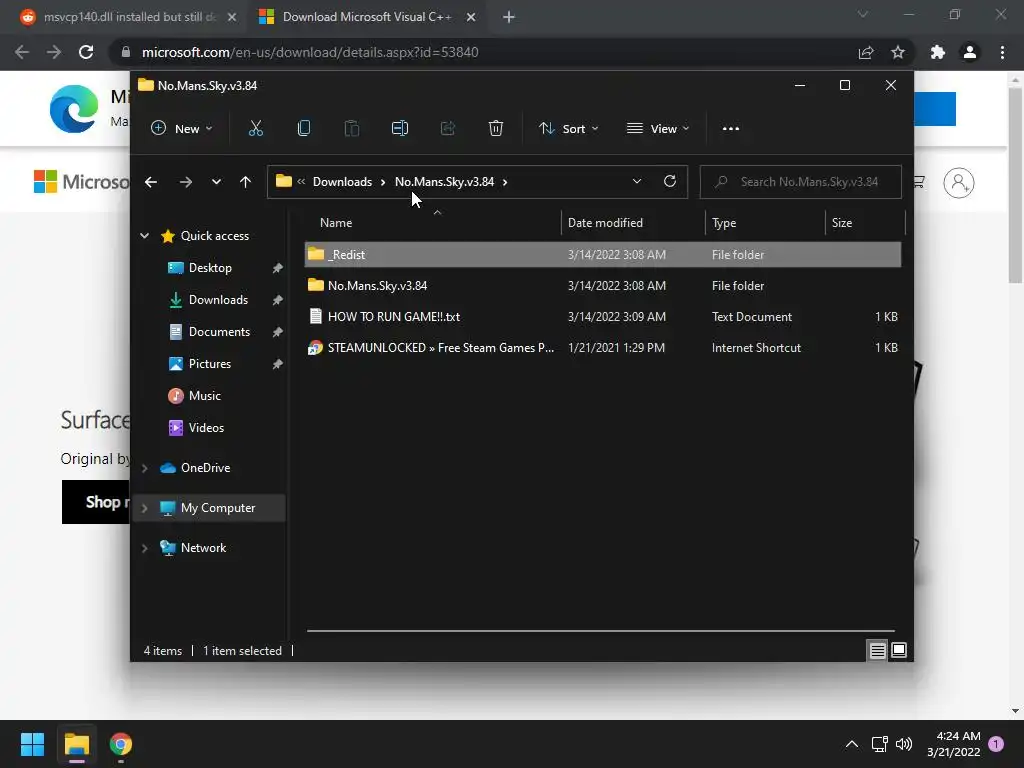Open a new Chrome tab
This screenshot has height=768, width=1024.
[x=509, y=17]
